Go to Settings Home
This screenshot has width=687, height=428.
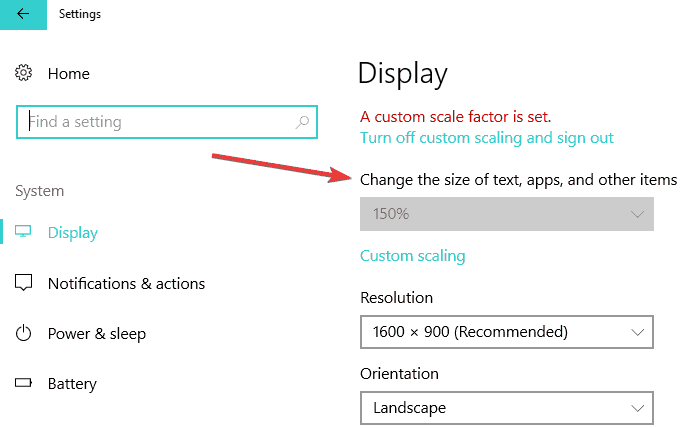coord(68,74)
